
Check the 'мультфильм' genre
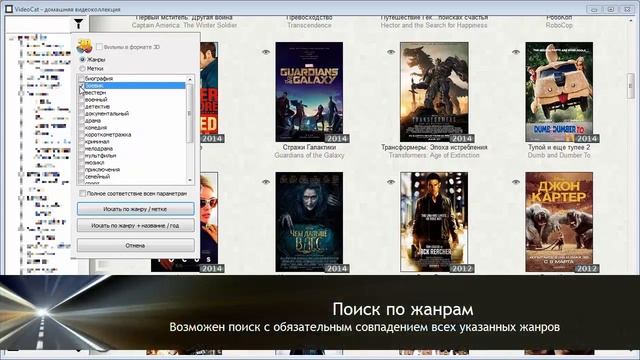pyautogui.click(x=81, y=156)
